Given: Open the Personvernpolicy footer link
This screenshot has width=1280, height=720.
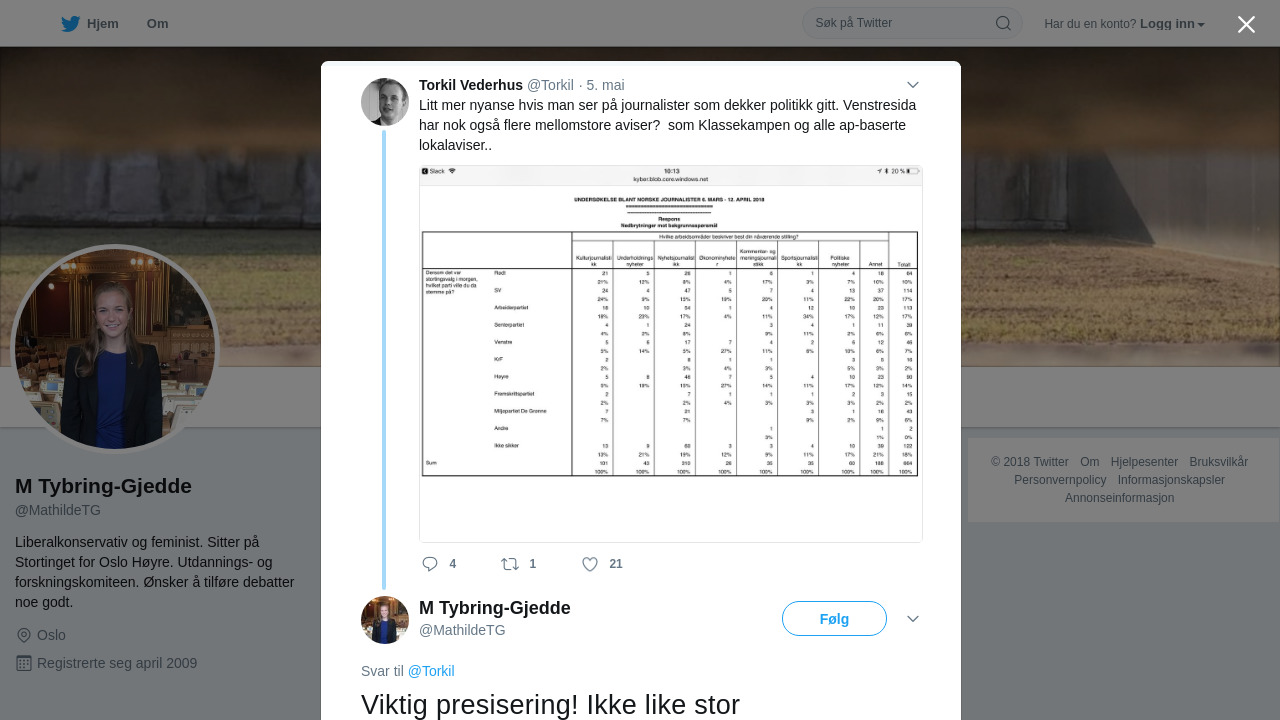Looking at the screenshot, I should [x=1060, y=480].
